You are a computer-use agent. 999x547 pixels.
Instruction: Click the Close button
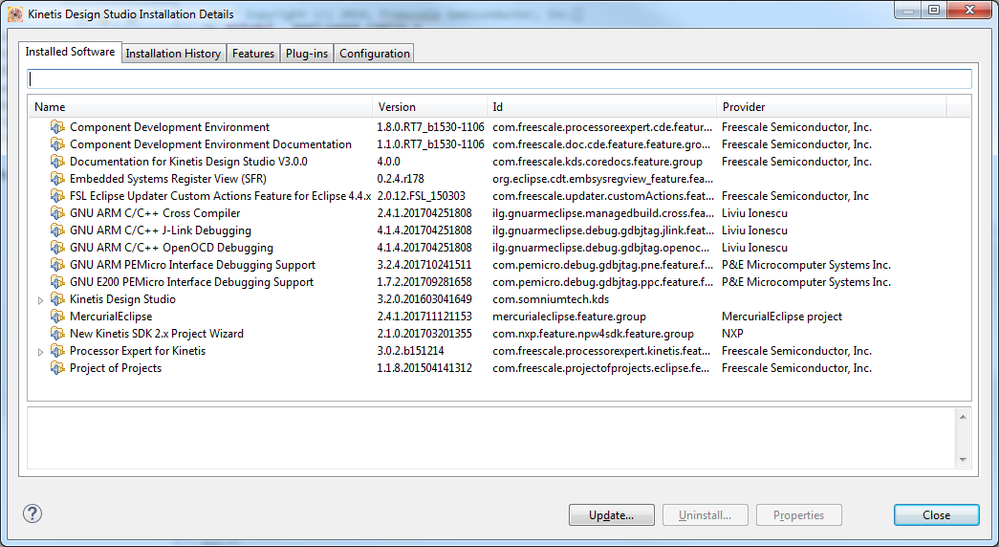coord(937,515)
